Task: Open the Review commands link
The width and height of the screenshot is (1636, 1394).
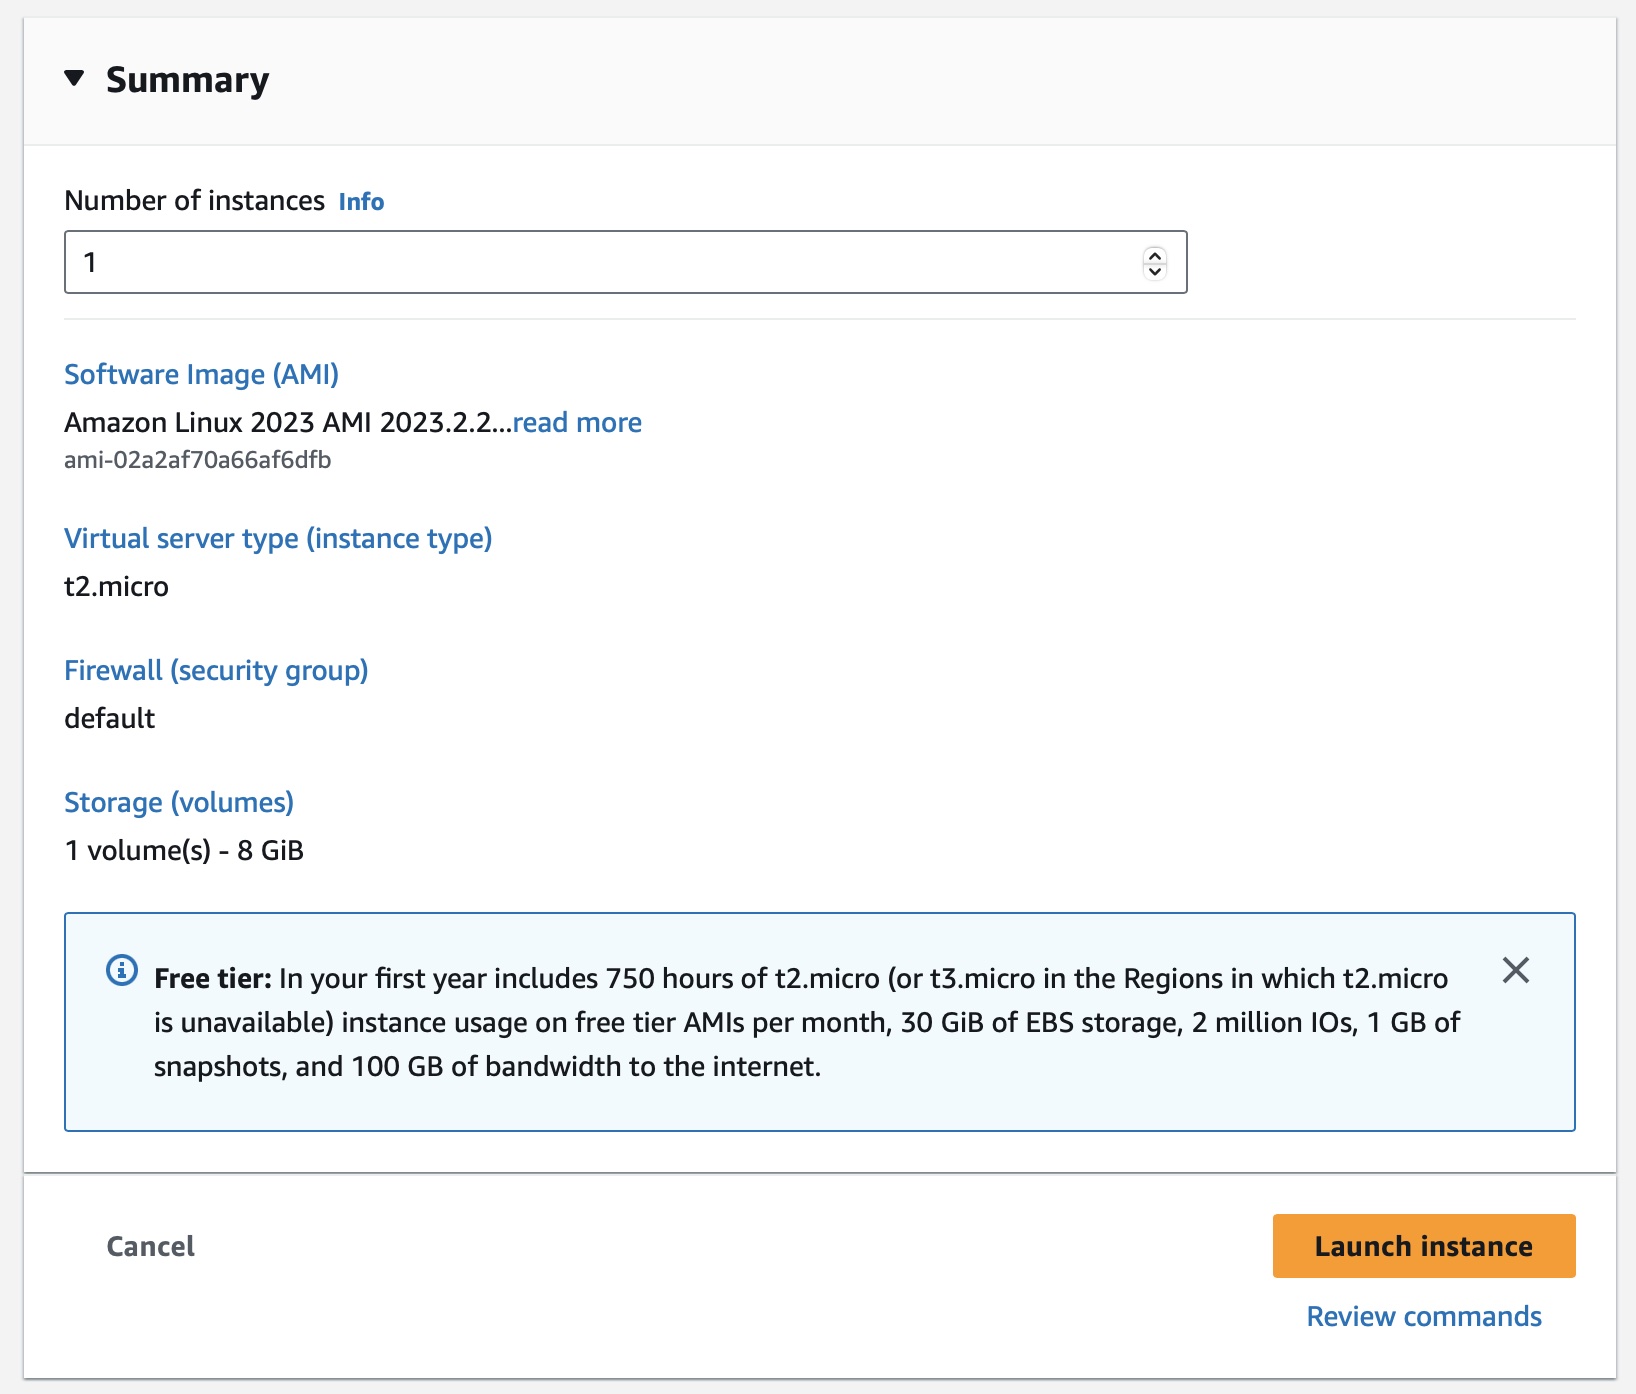Action: (x=1423, y=1316)
